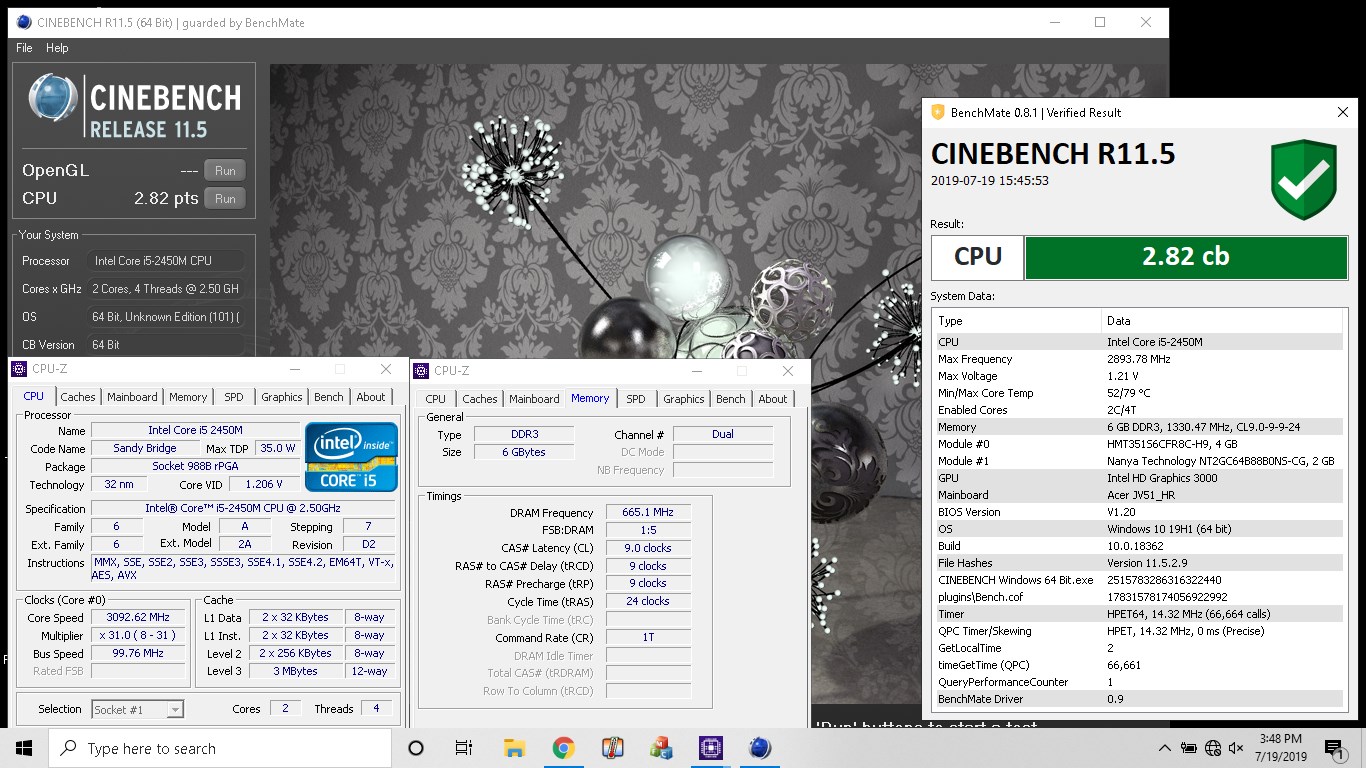Click the Type here to search box
The image size is (1366, 768).
(220, 748)
